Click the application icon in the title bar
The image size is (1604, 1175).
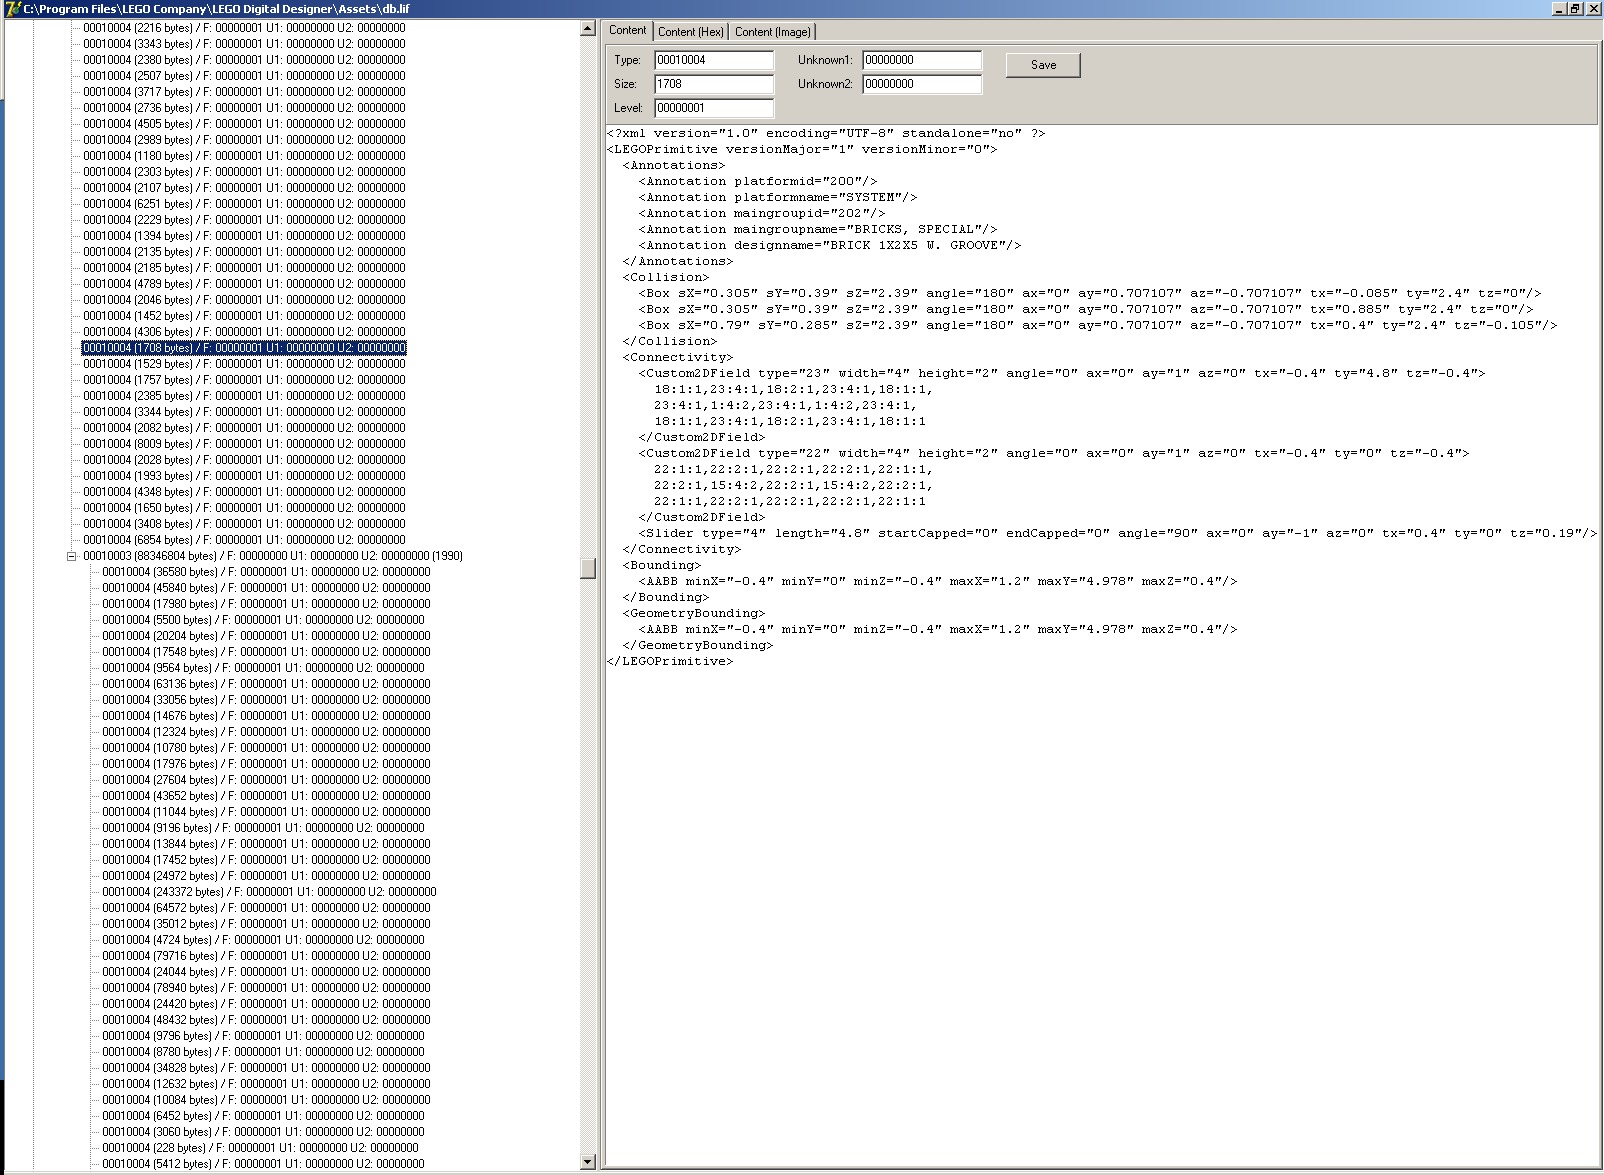(x=12, y=9)
